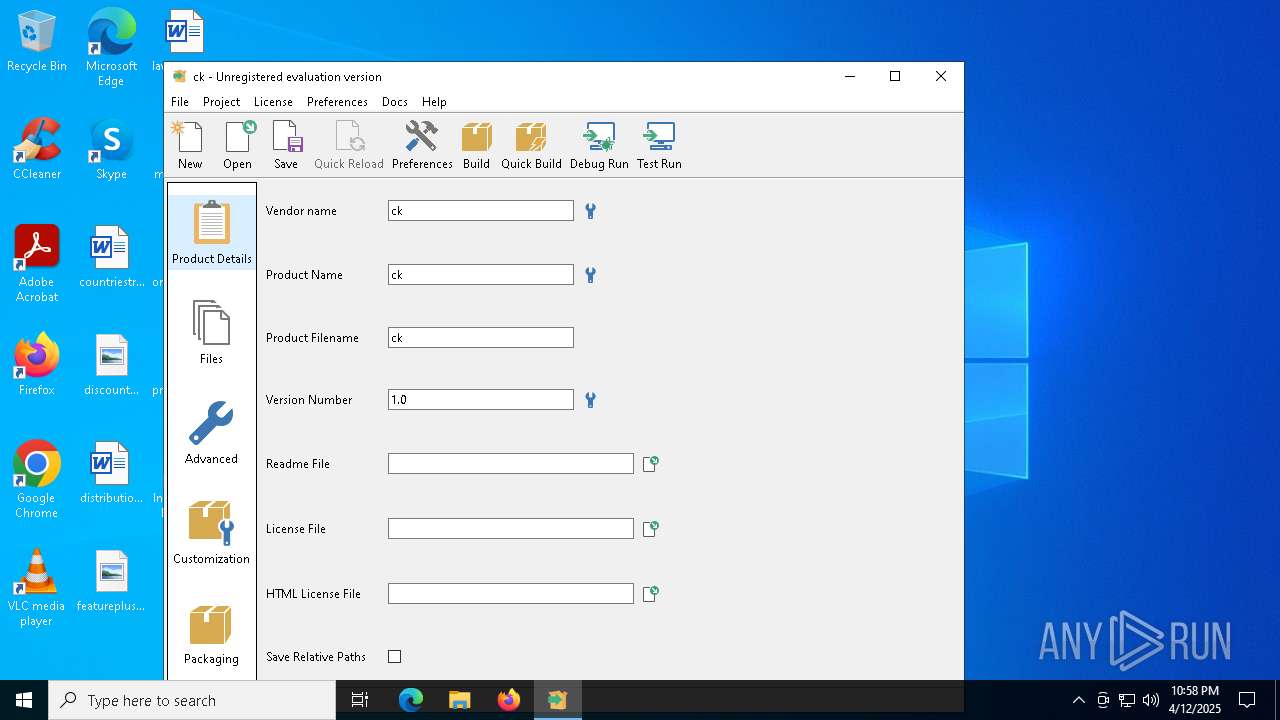This screenshot has width=1280, height=720.
Task: Open File Explorer from taskbar
Action: tap(459, 700)
